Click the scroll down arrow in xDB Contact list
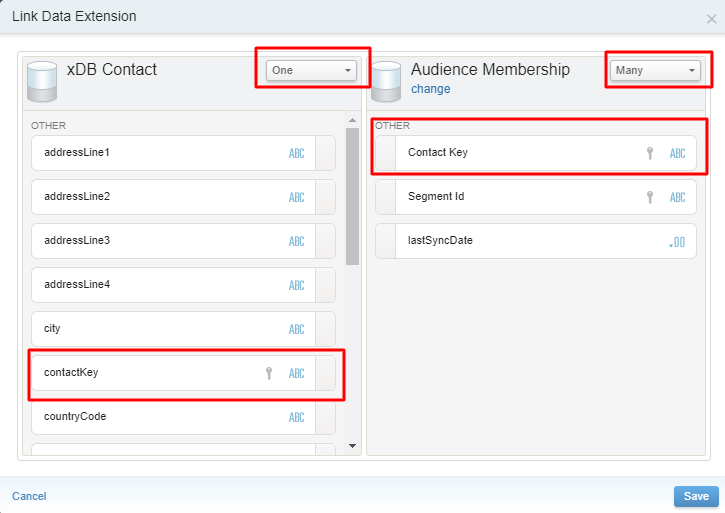The height and width of the screenshot is (513, 725). 352,446
